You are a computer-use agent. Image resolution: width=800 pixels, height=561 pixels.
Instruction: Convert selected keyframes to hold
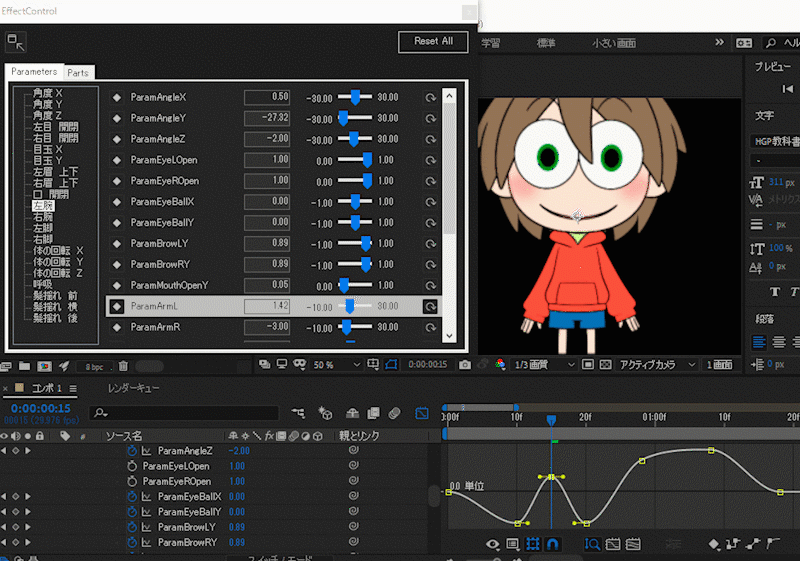pos(733,544)
